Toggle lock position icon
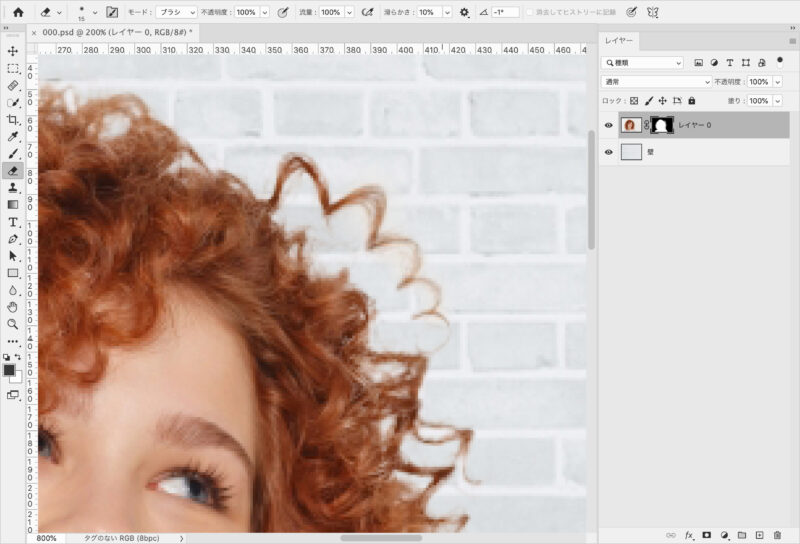Screen dimensions: 800x544 tap(663, 101)
